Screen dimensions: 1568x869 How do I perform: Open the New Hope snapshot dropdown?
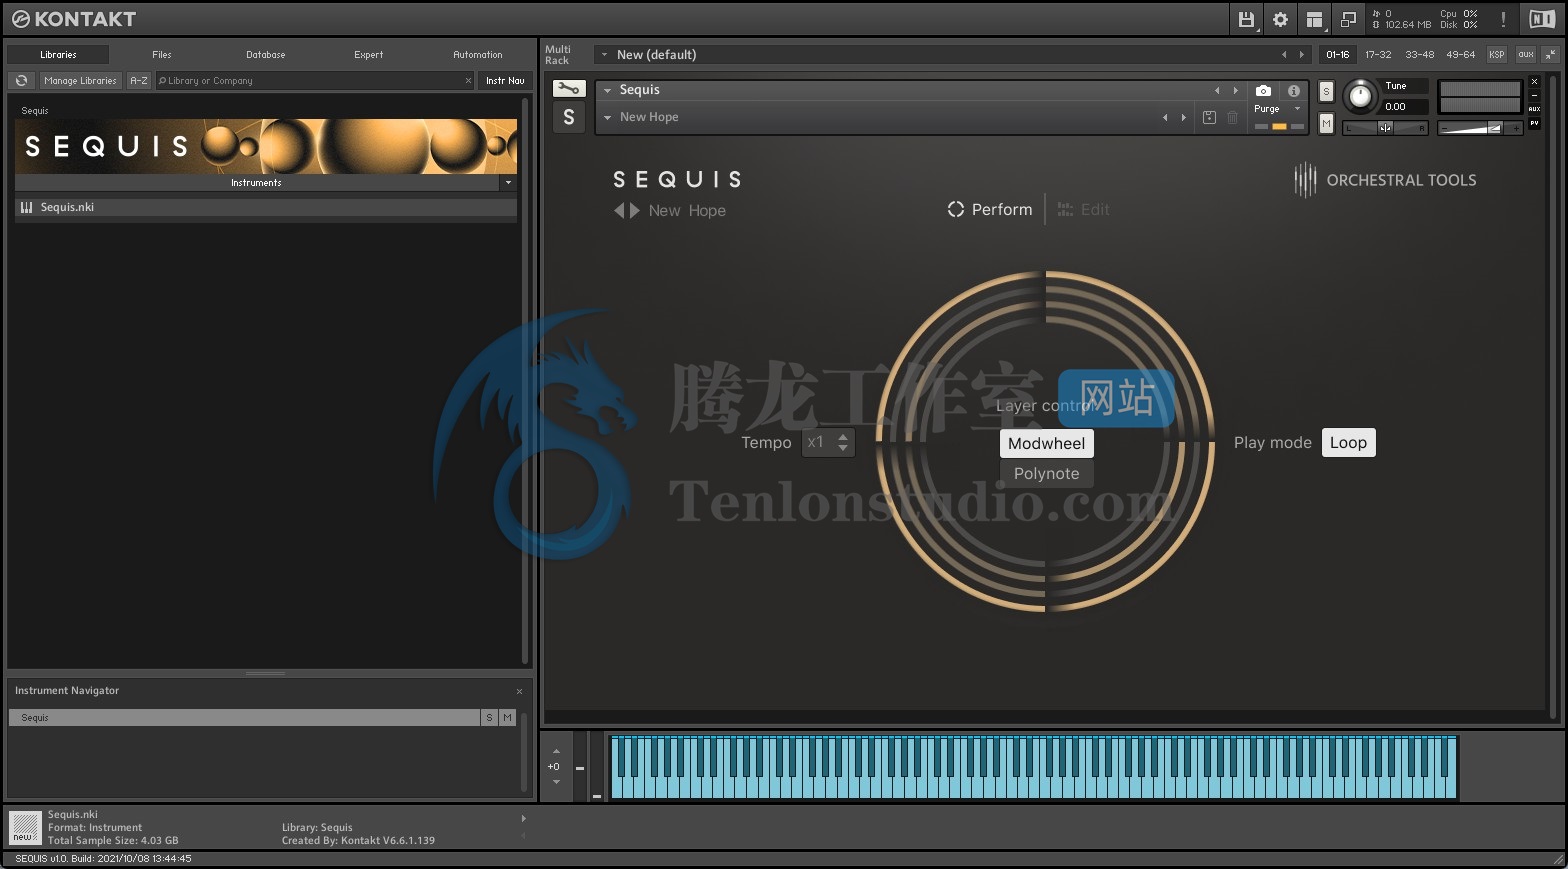(607, 118)
